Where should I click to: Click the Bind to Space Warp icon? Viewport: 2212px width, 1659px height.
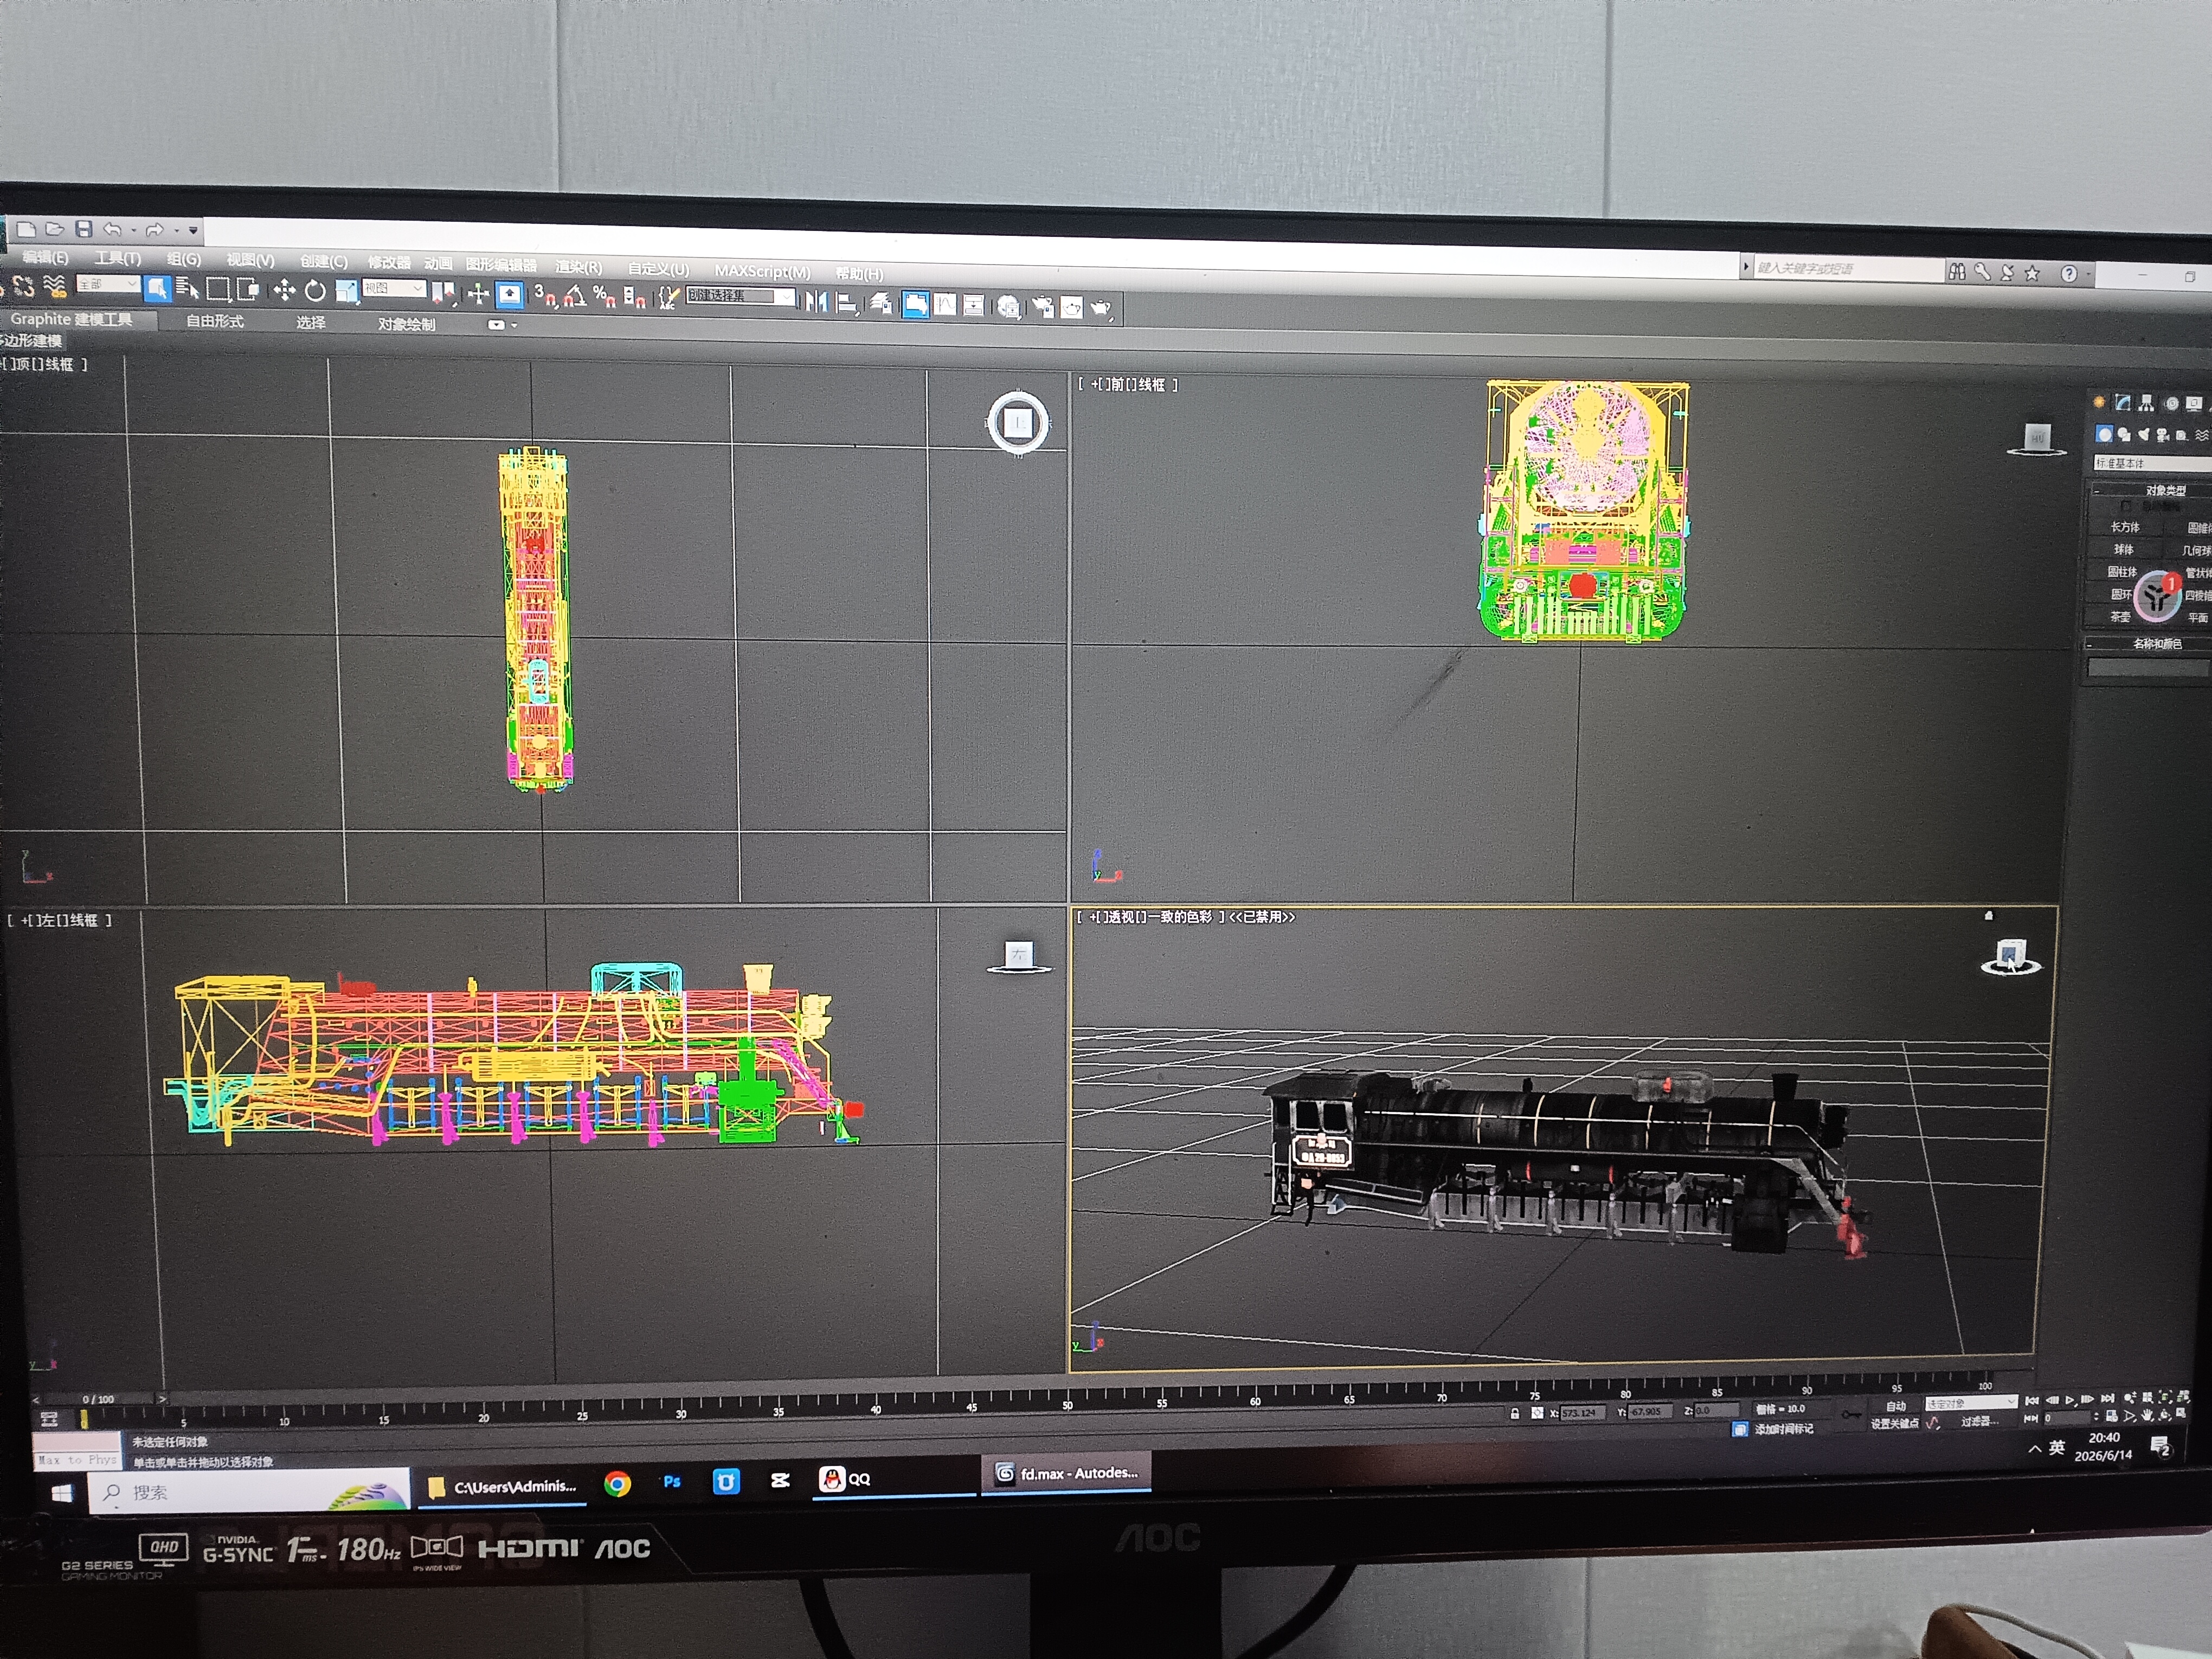55,287
